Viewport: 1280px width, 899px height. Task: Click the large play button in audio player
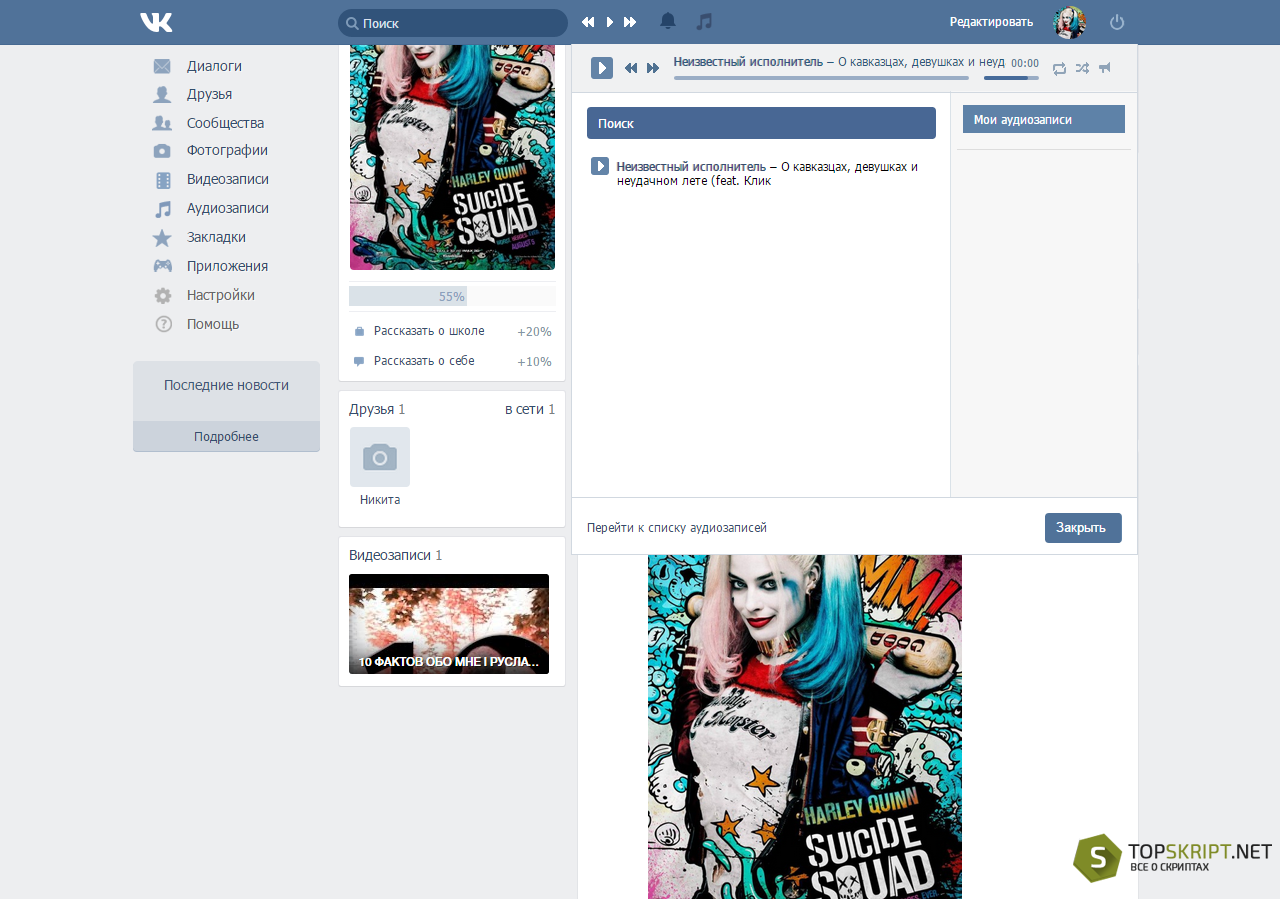coord(602,68)
